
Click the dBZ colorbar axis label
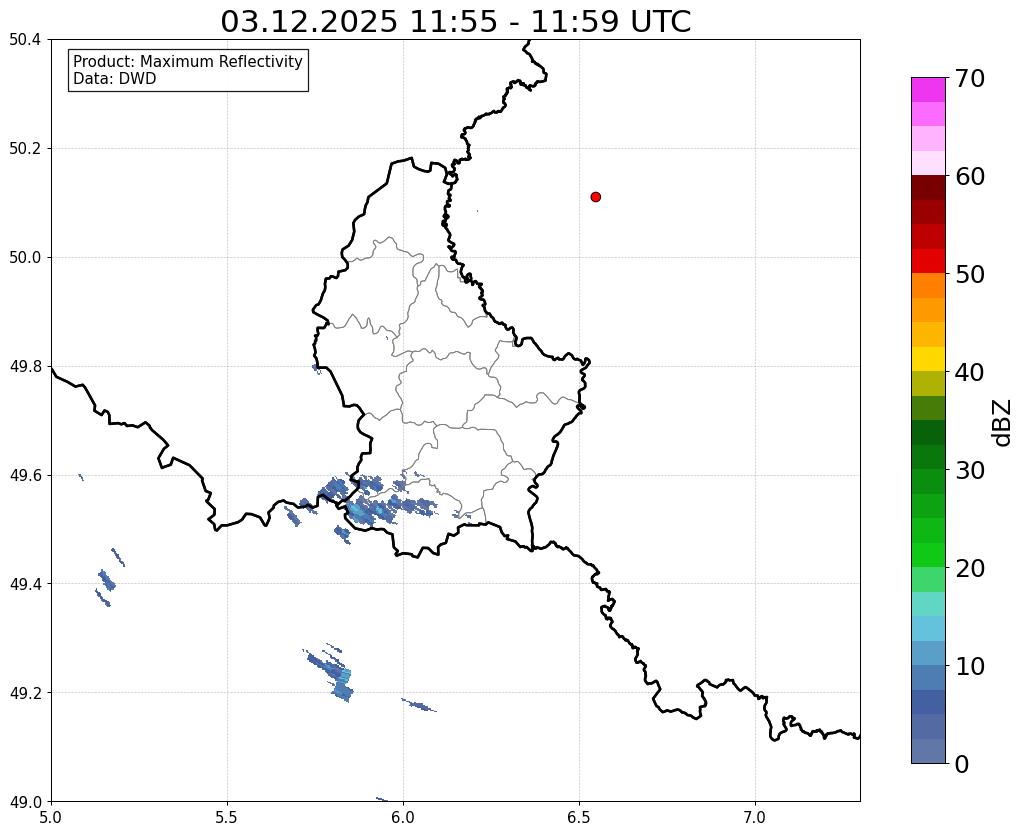[1003, 423]
